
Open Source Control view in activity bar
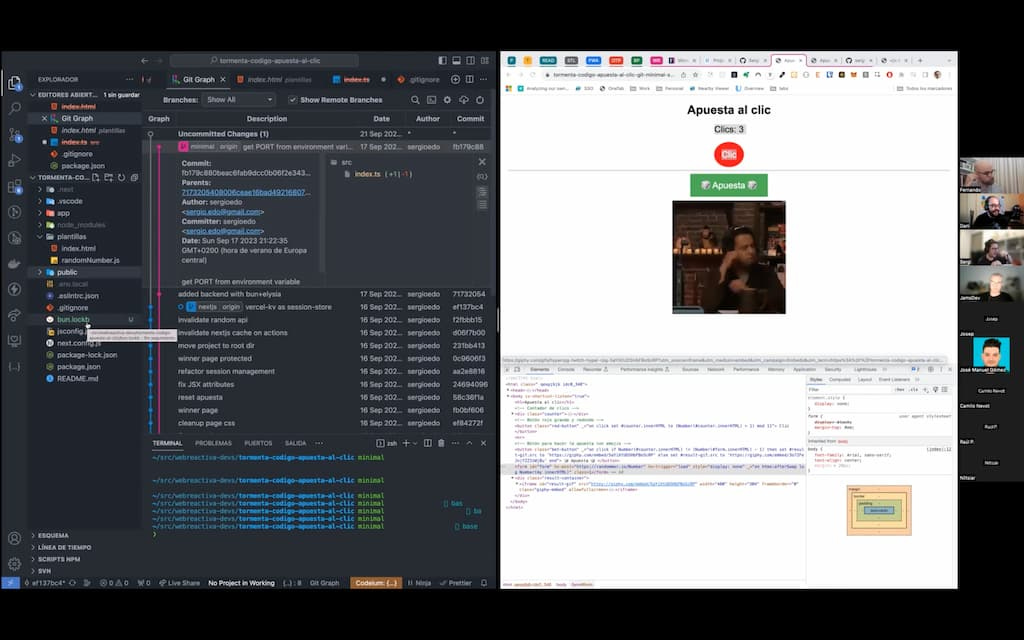(14, 135)
